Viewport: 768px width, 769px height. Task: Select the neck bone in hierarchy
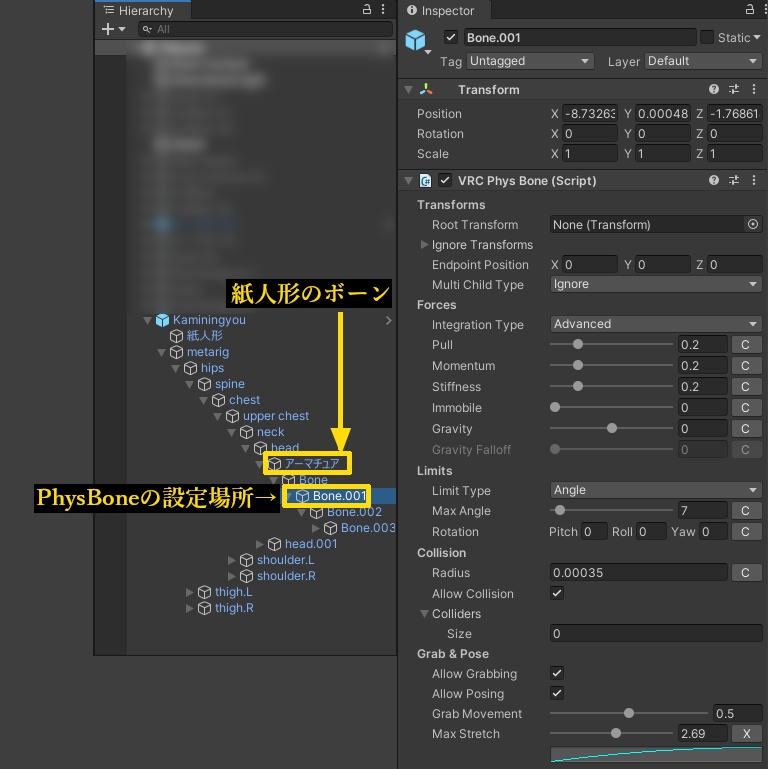(271, 432)
